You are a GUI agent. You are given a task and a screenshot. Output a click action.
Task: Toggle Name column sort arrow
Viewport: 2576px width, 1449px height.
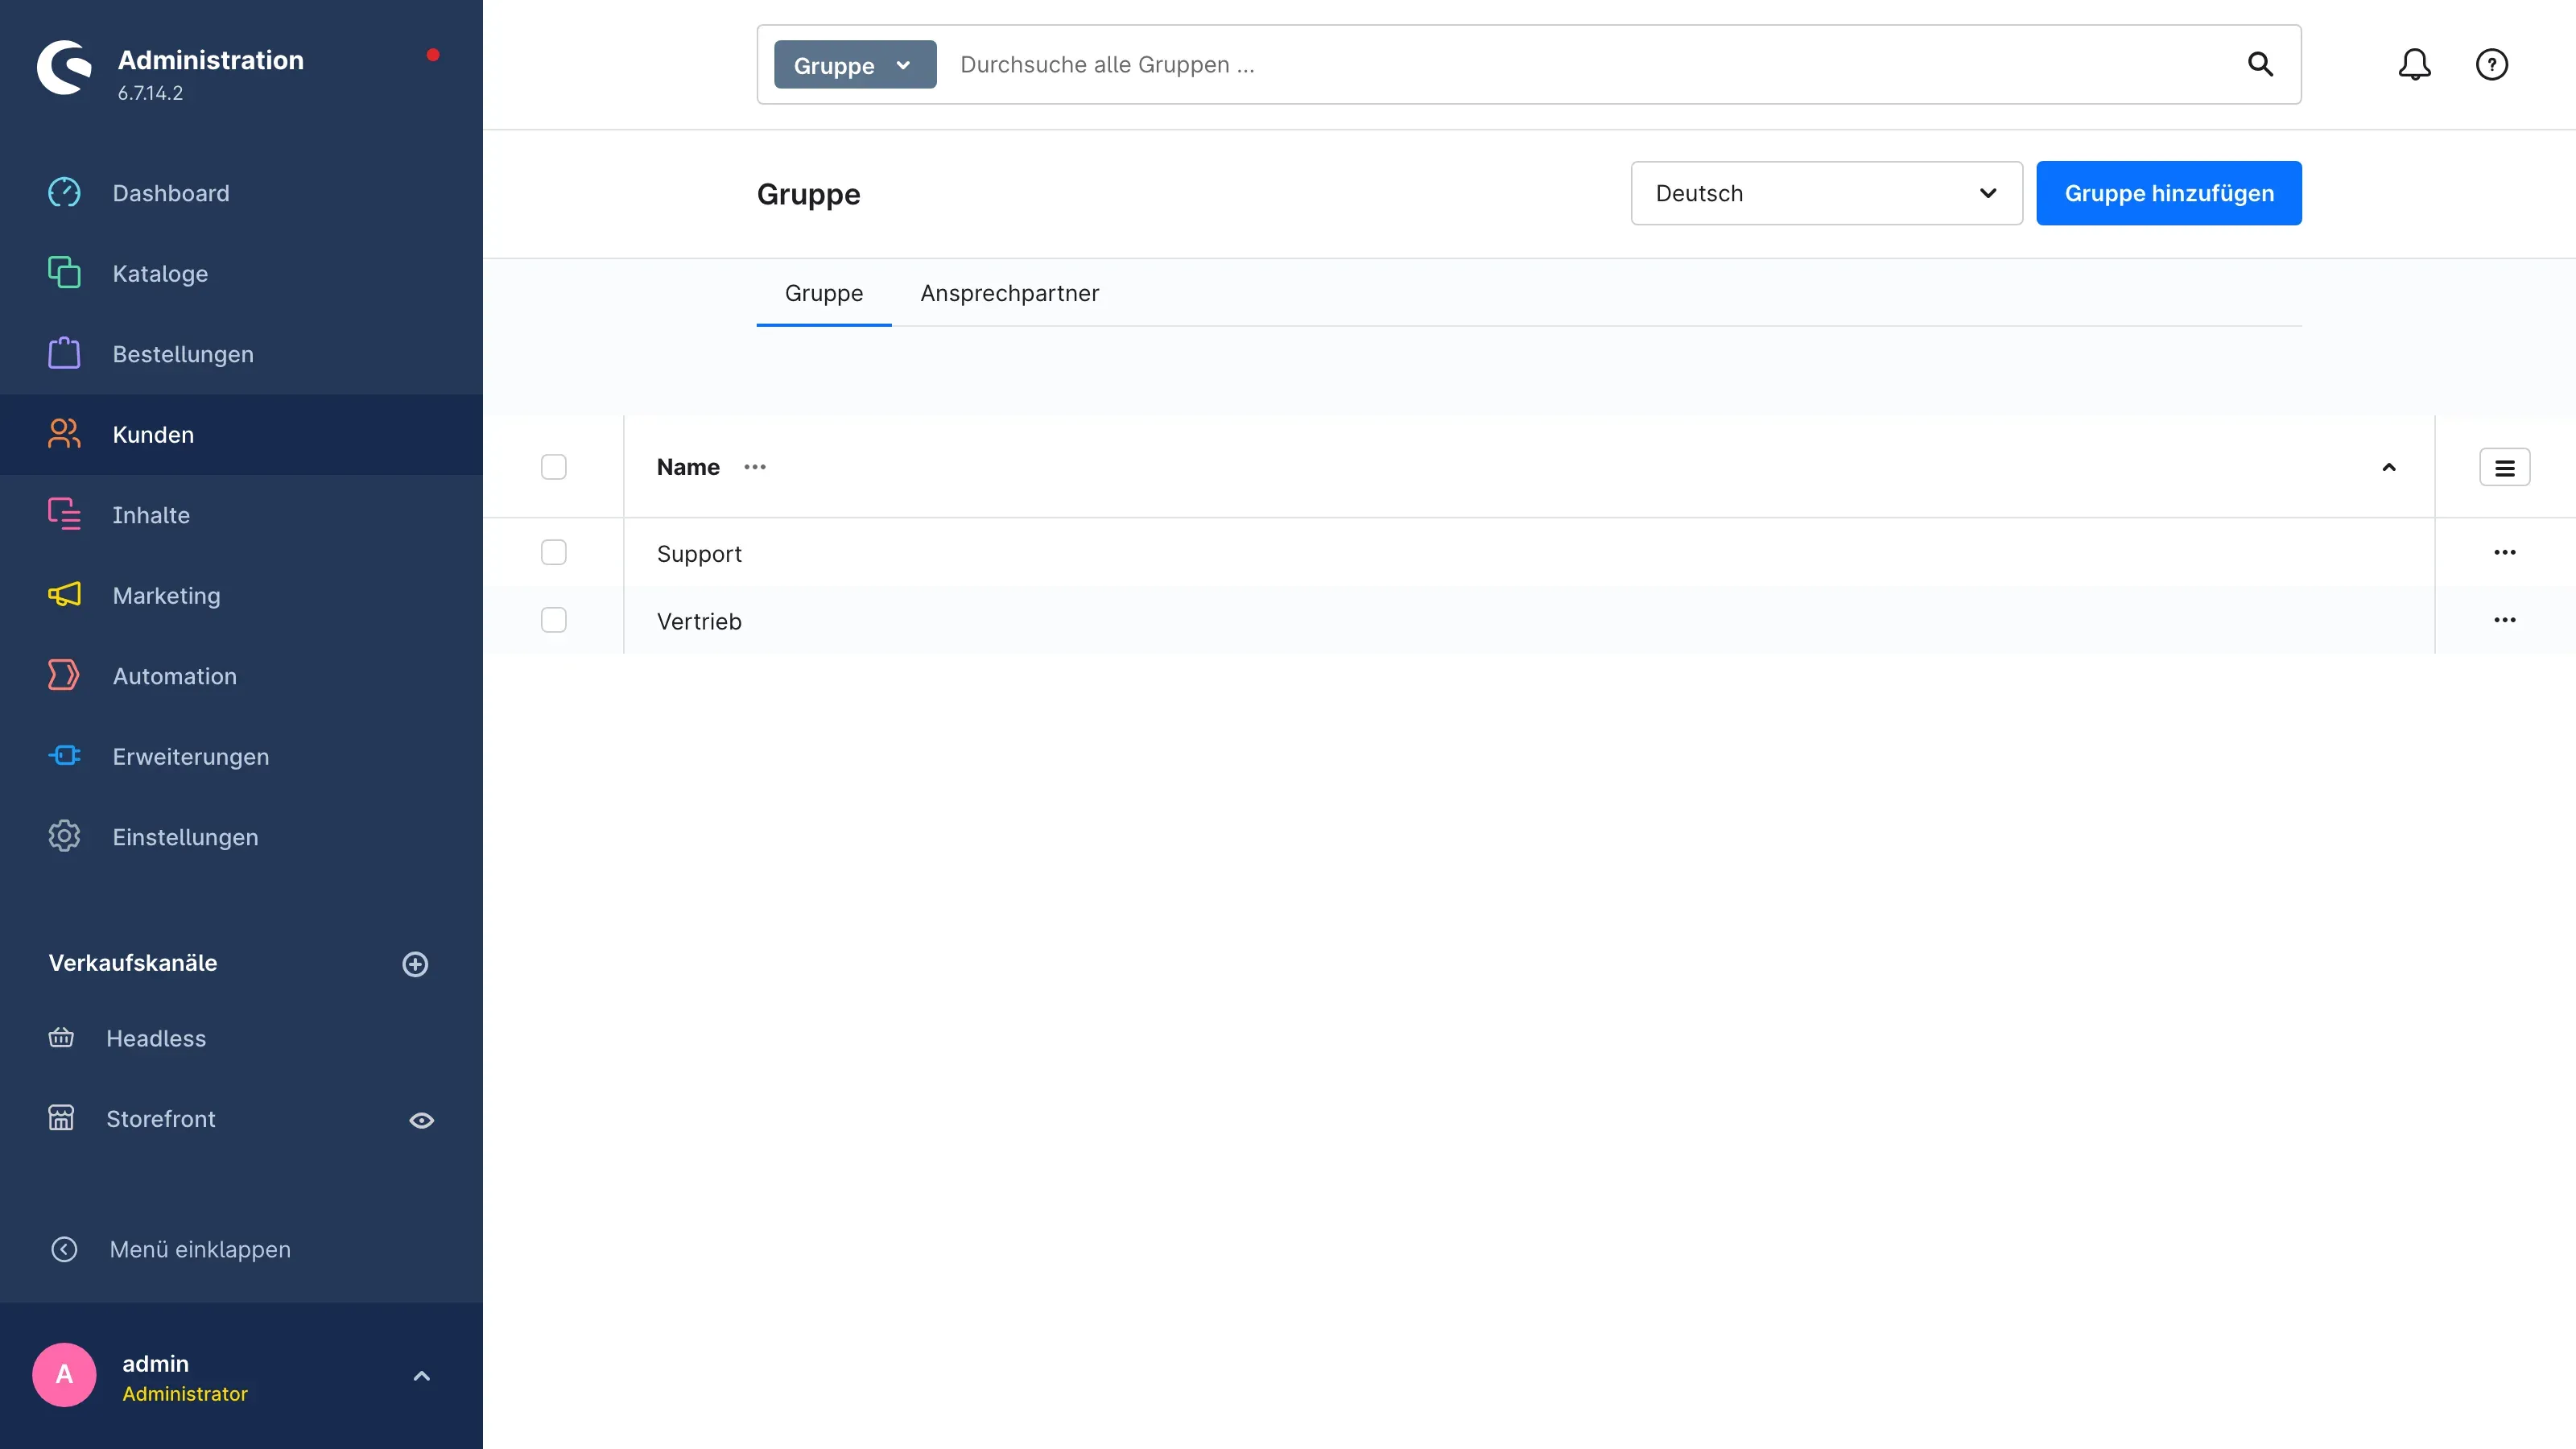point(2388,467)
